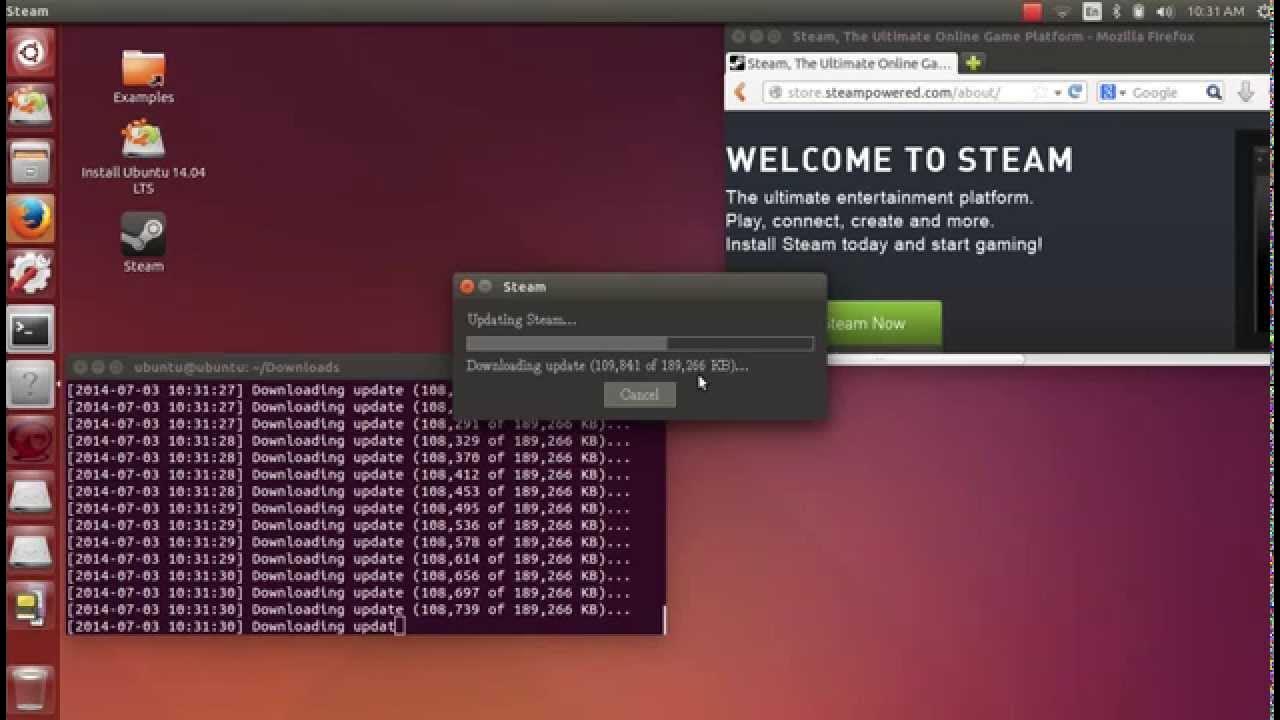Select the Terminal icon in the launcher
Screen dimensions: 1280x720
pyautogui.click(x=30, y=330)
